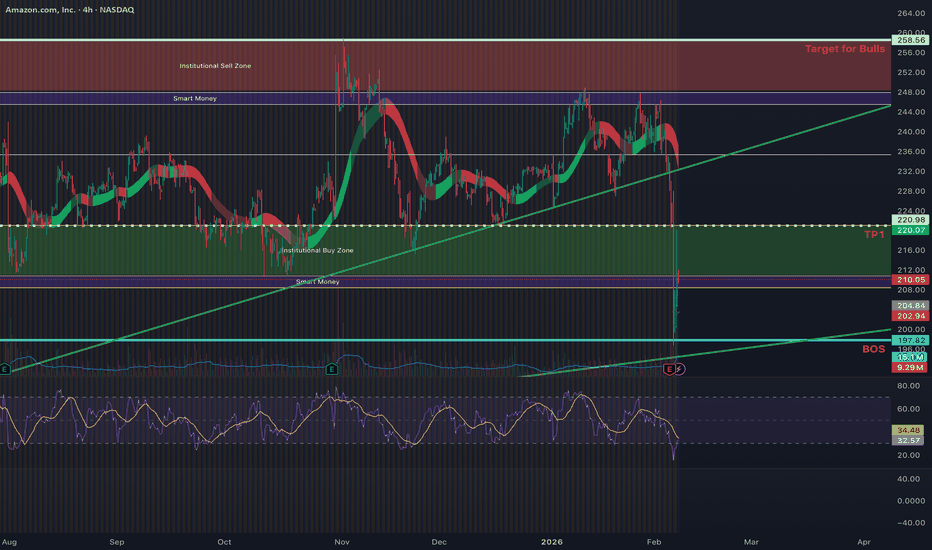The width and height of the screenshot is (932, 550).
Task: Click the 34.48 oscillator value tag
Action: pyautogui.click(x=910, y=429)
